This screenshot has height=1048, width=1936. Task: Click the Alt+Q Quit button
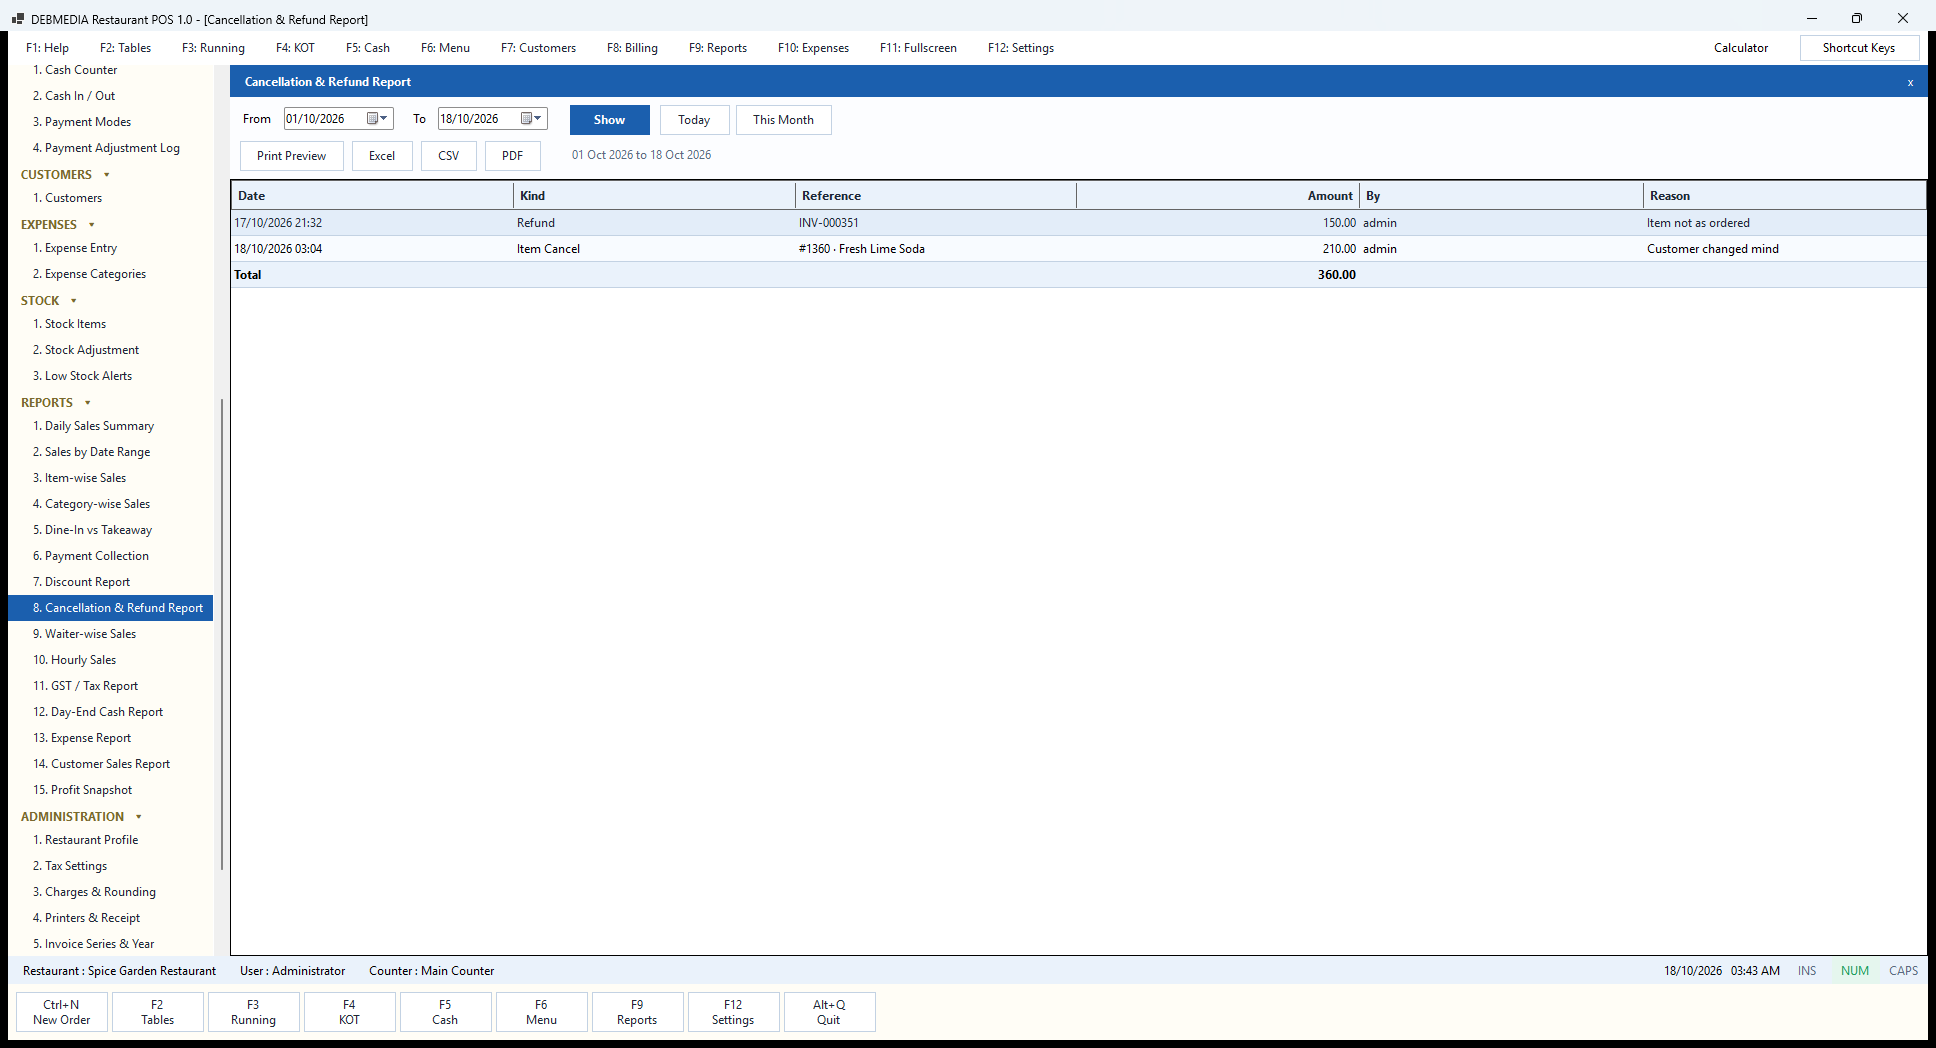[829, 1012]
